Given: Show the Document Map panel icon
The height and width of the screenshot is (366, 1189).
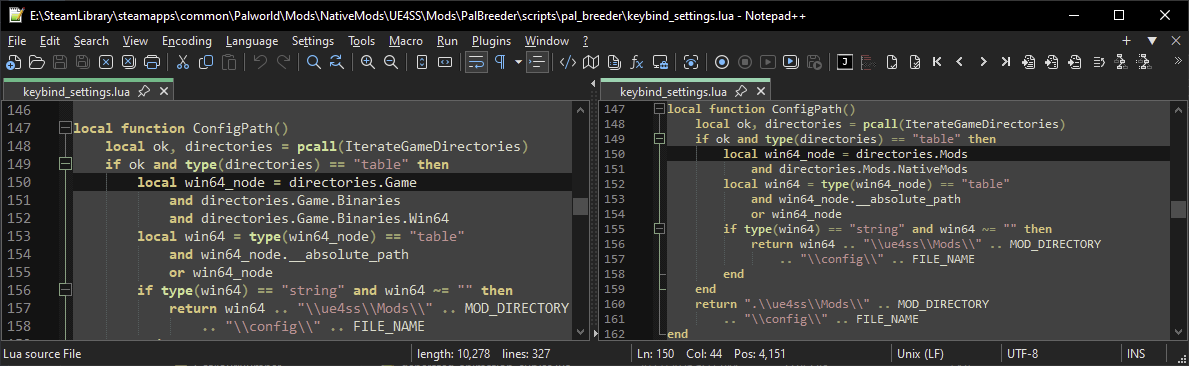Looking at the screenshot, I should click(x=591, y=62).
